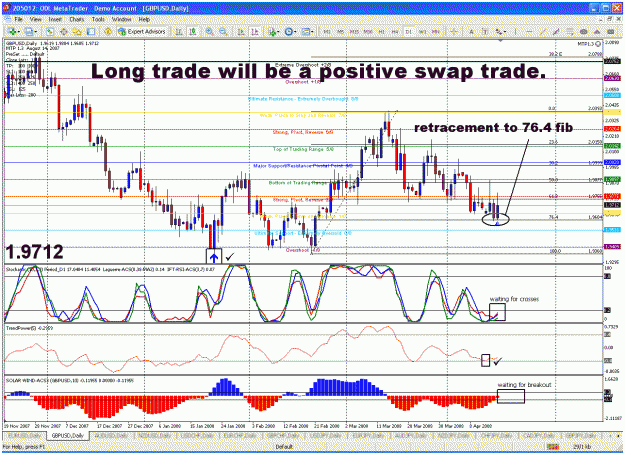Expand the Indicators dropdown arrow

tap(278, 32)
